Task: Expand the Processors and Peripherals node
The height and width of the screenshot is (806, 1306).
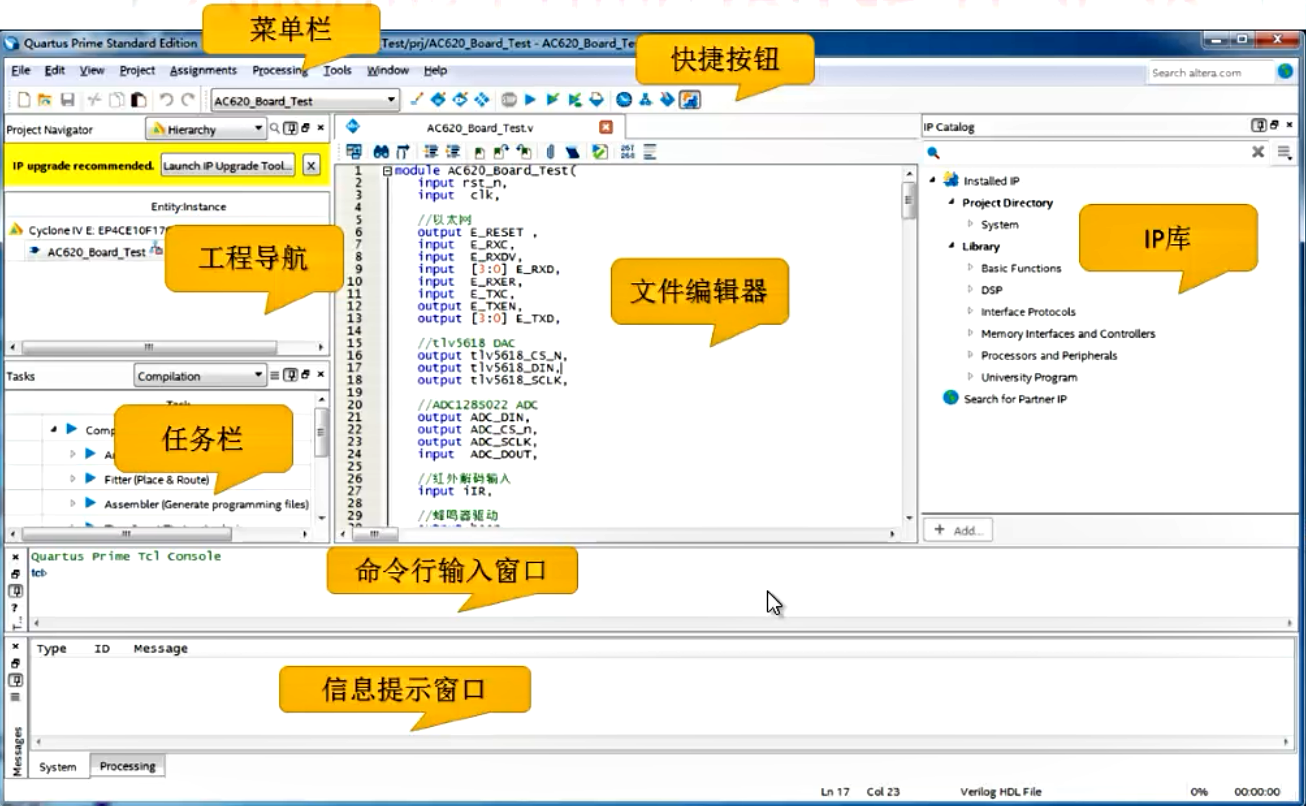Action: (x=970, y=355)
